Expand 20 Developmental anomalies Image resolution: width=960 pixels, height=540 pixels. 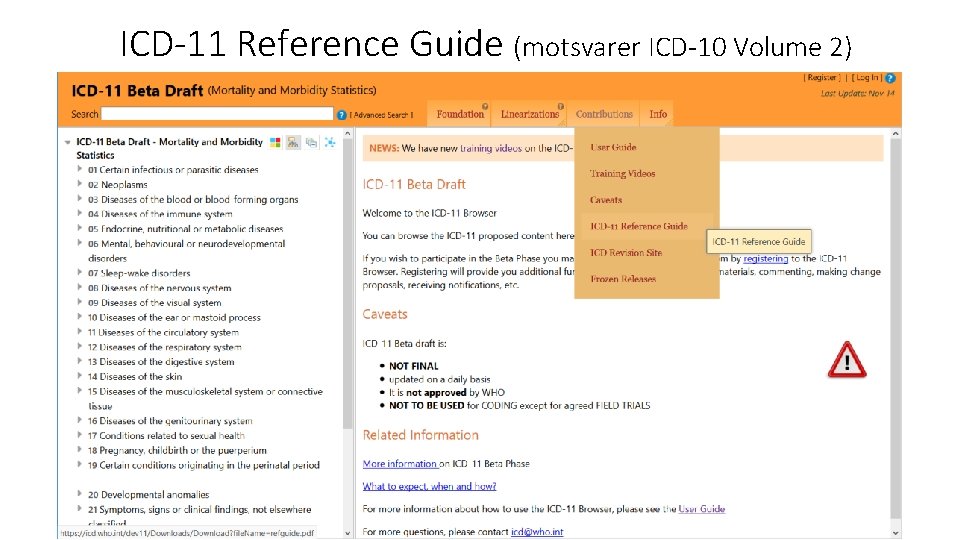click(x=80, y=493)
